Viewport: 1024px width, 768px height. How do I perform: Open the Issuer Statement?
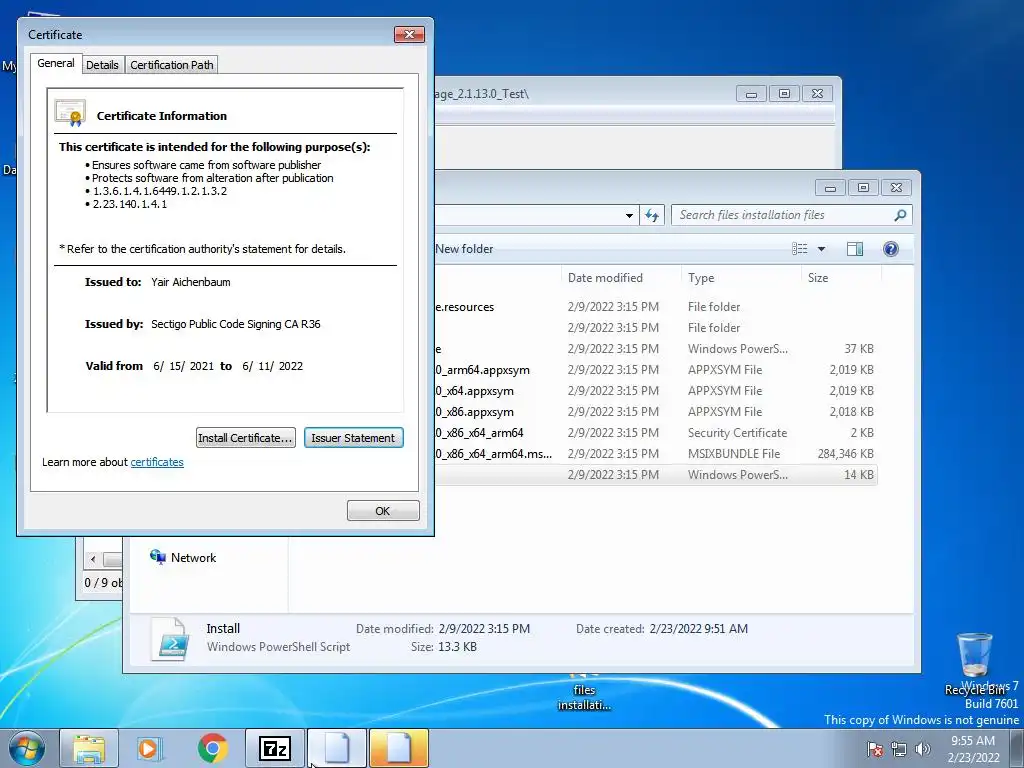[x=353, y=438]
